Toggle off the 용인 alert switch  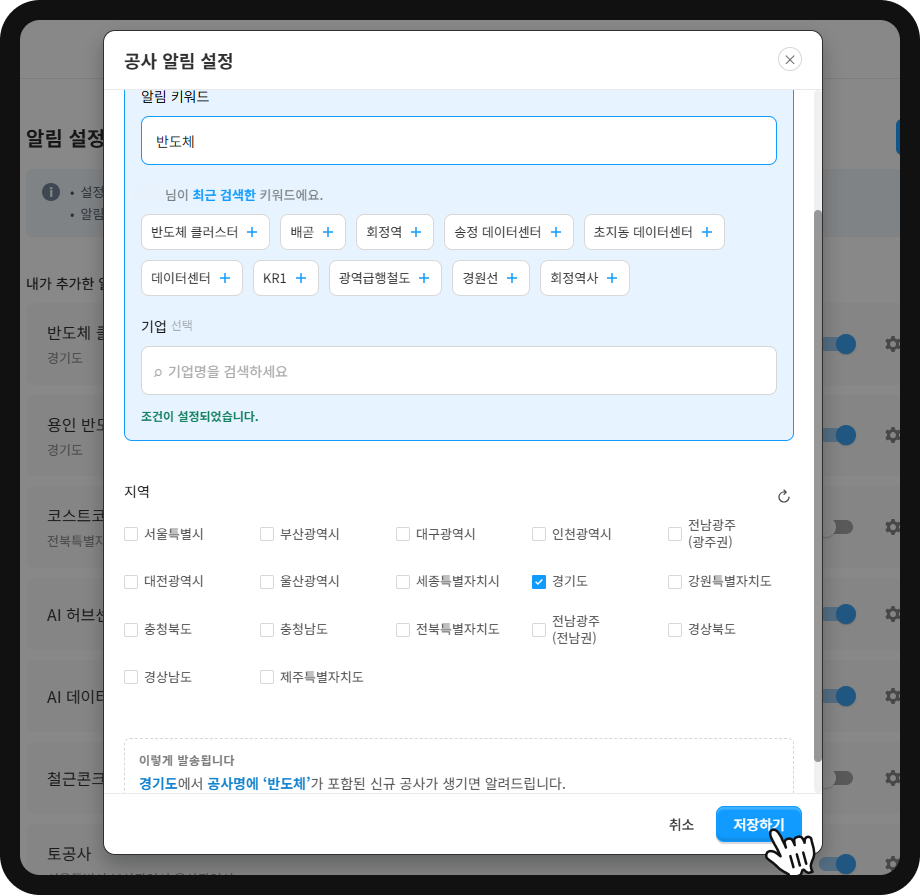(x=839, y=435)
